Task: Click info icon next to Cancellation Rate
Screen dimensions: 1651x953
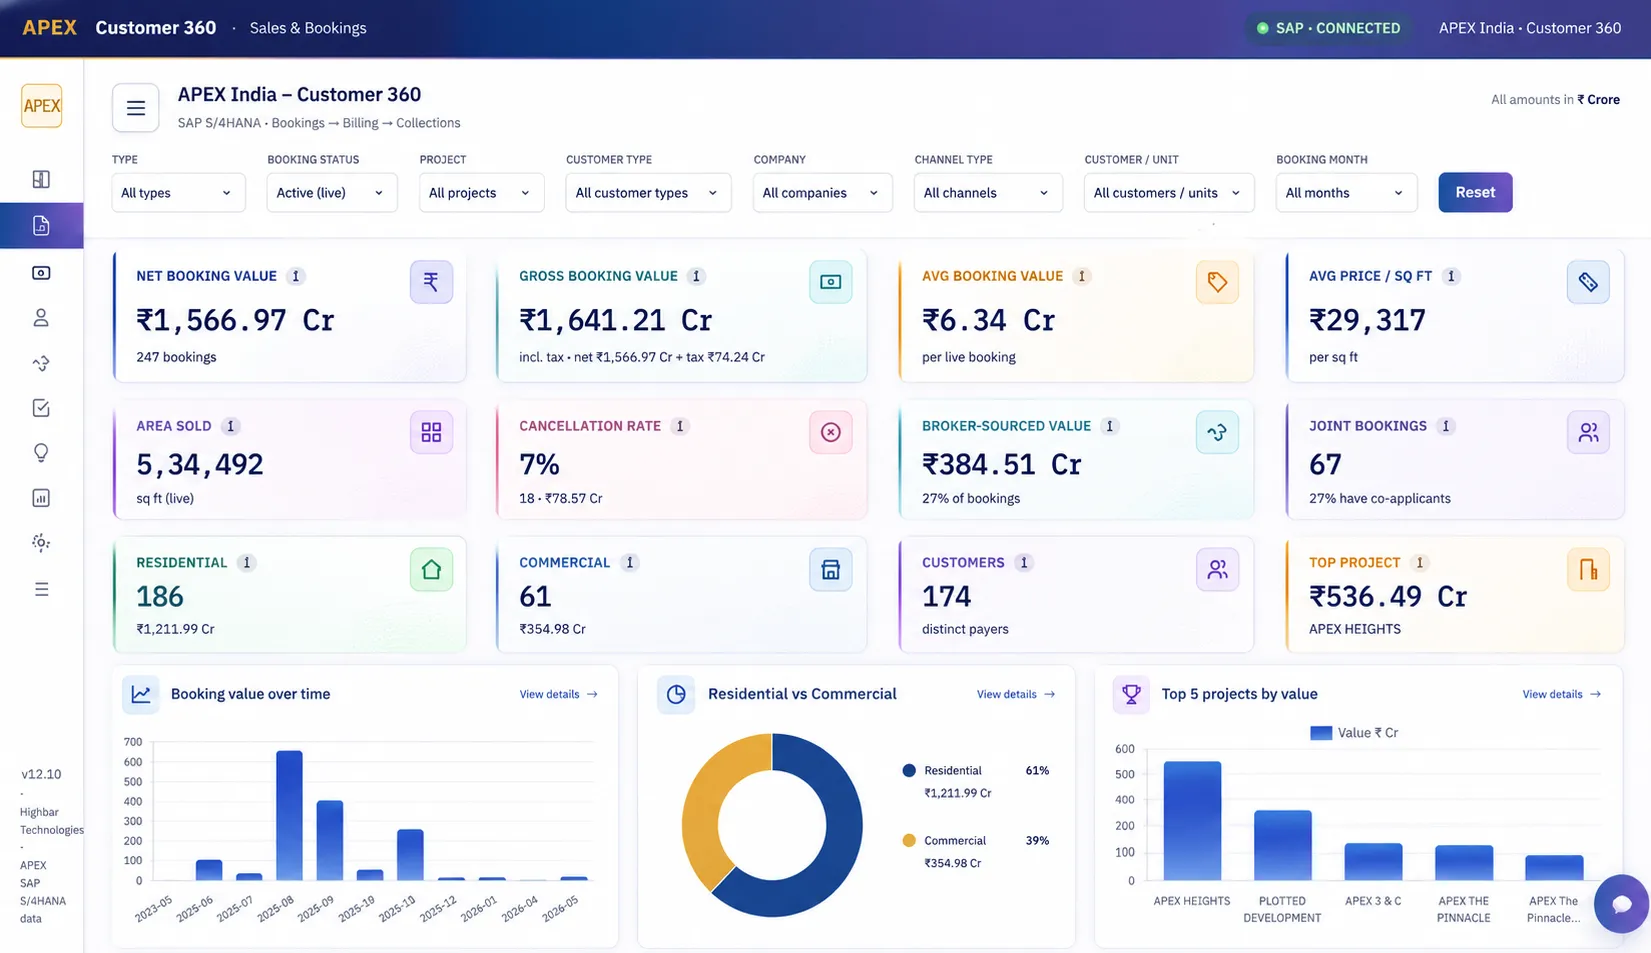Action: coord(680,426)
